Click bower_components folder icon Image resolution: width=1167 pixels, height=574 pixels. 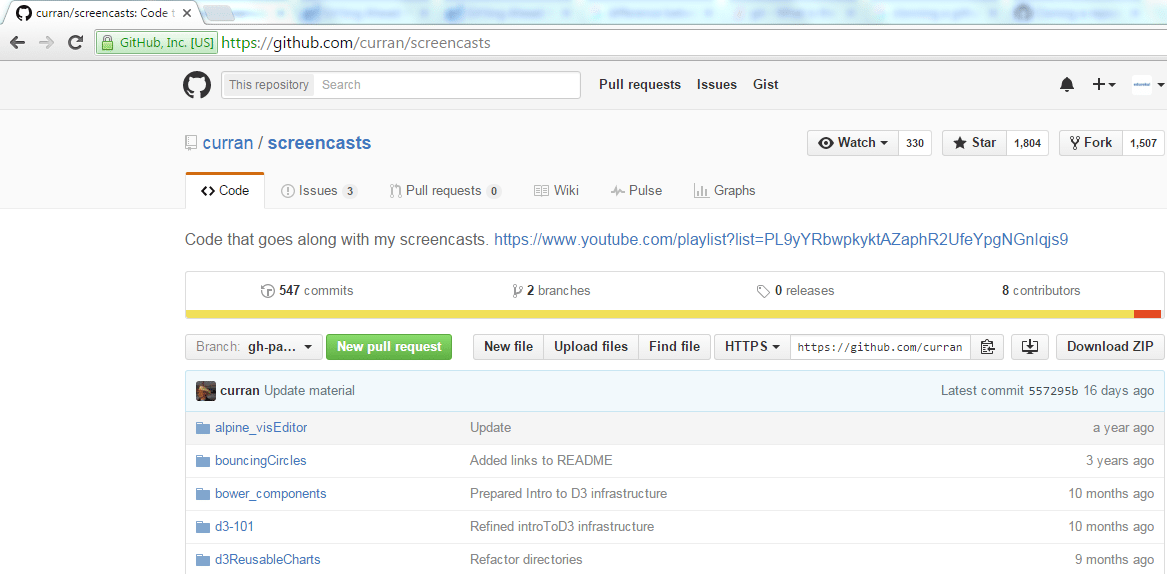(x=202, y=494)
